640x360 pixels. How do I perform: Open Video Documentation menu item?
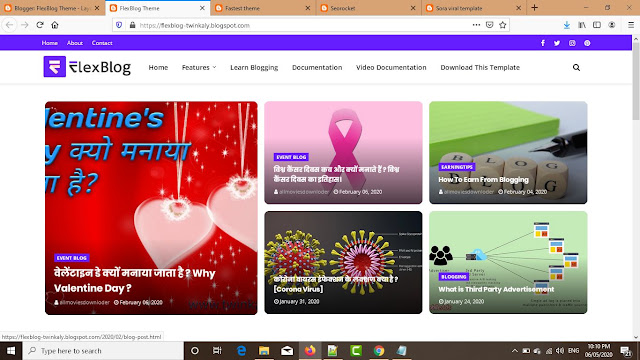click(391, 67)
